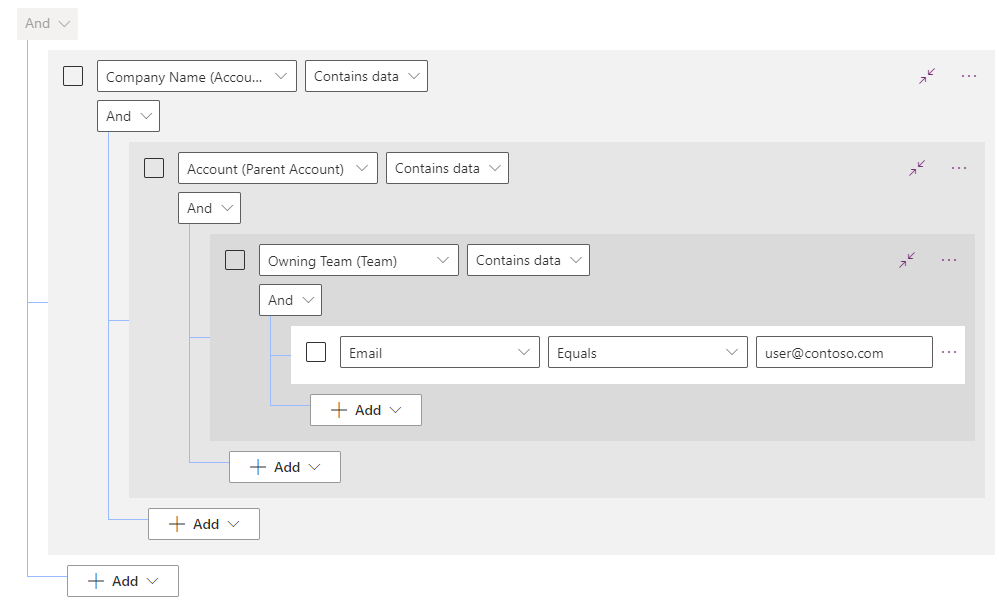Open the Email field selector dropdown
Image resolution: width=999 pixels, height=607 pixels.
(x=439, y=351)
